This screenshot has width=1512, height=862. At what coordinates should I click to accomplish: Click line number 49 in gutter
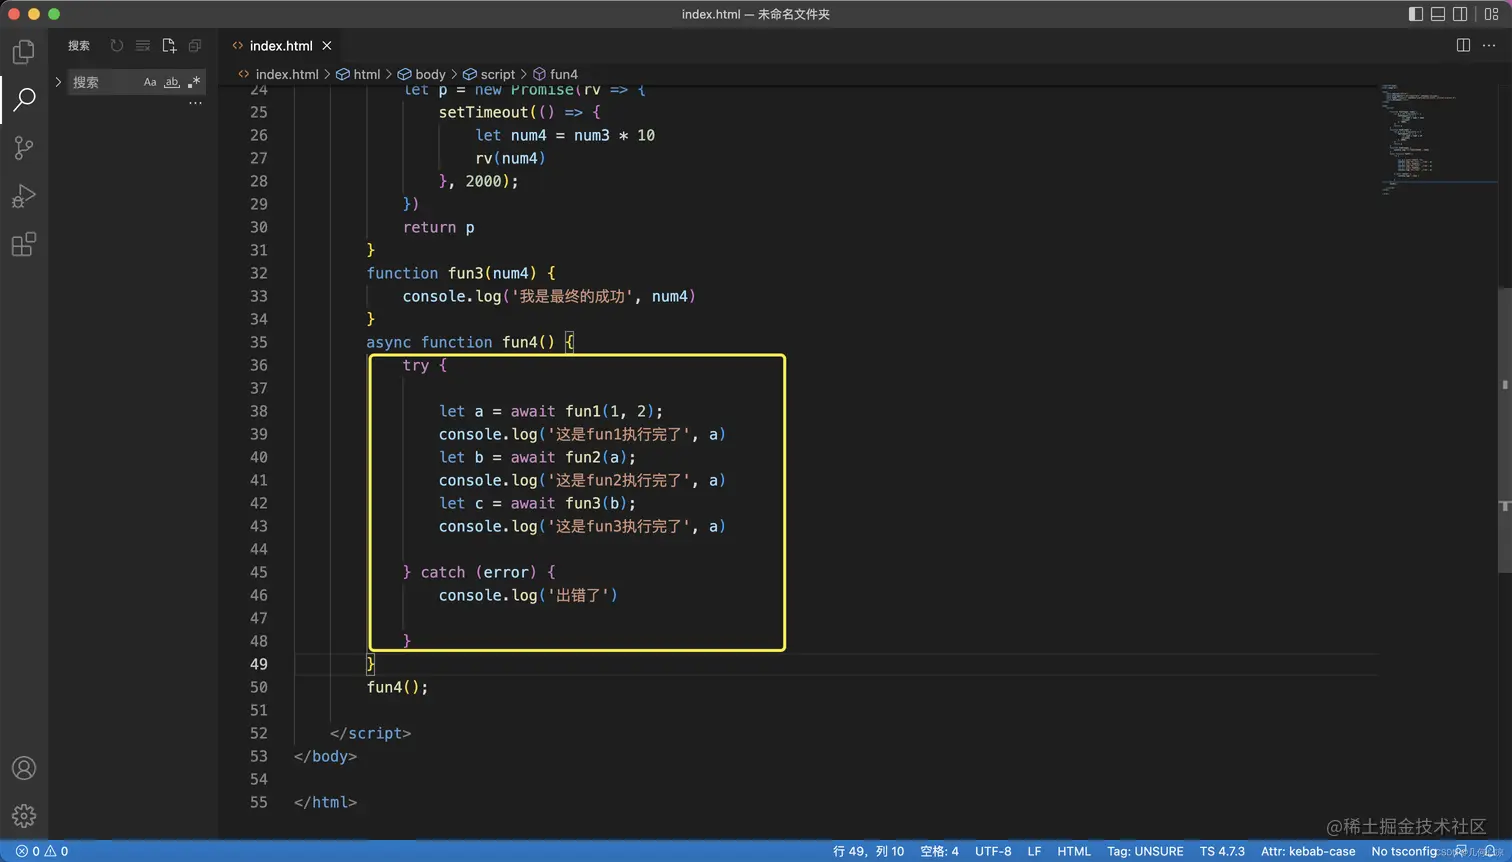click(x=259, y=664)
